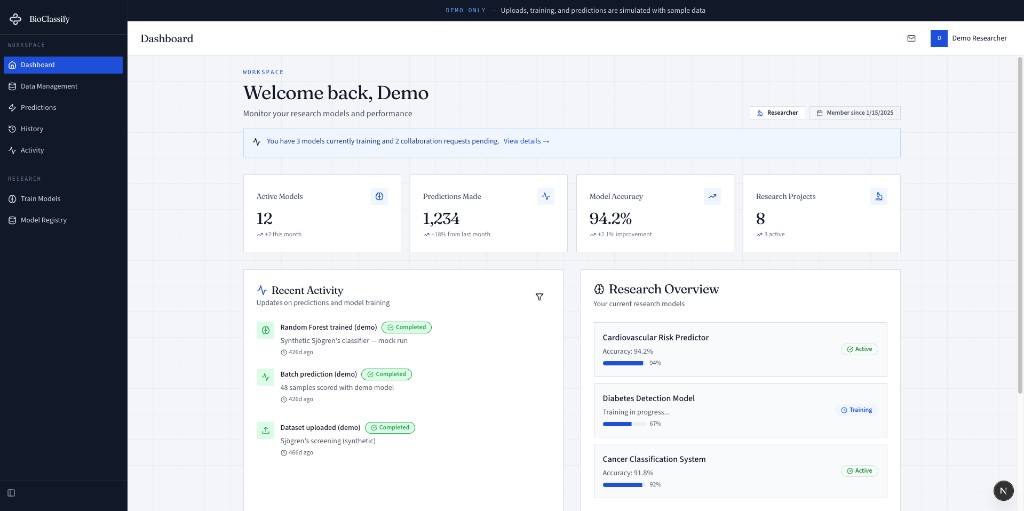Click the Random Forest trained (demo) title
Viewport: 1024px width, 511px height.
click(329, 327)
